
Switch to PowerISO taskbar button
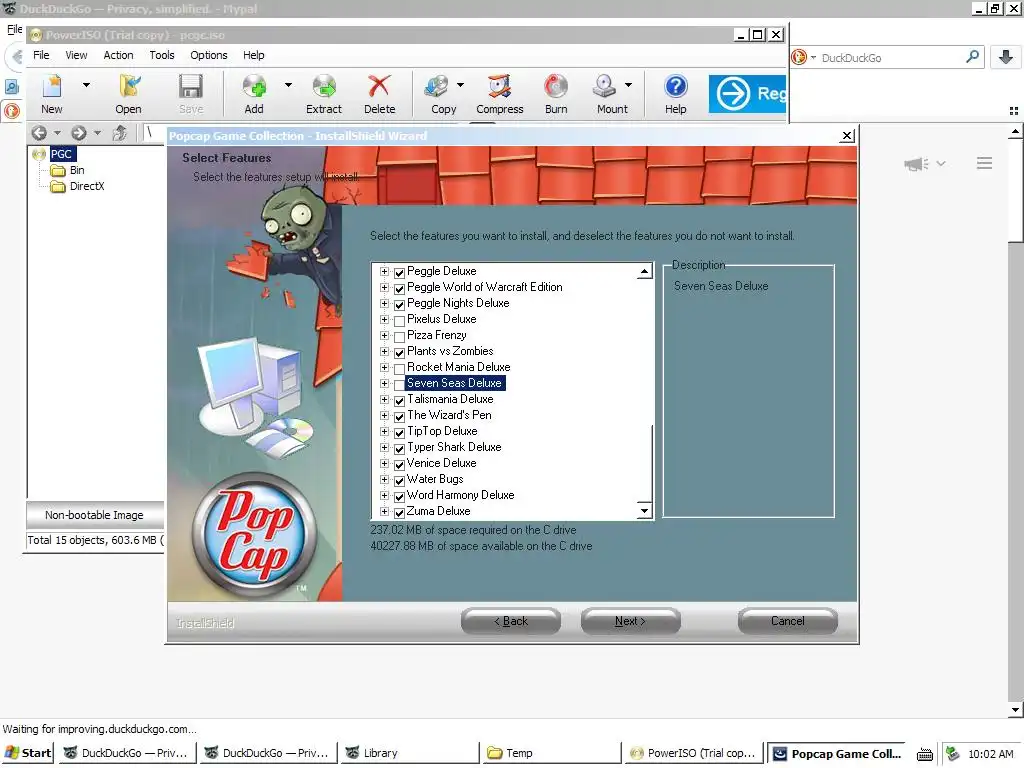pyautogui.click(x=692, y=753)
